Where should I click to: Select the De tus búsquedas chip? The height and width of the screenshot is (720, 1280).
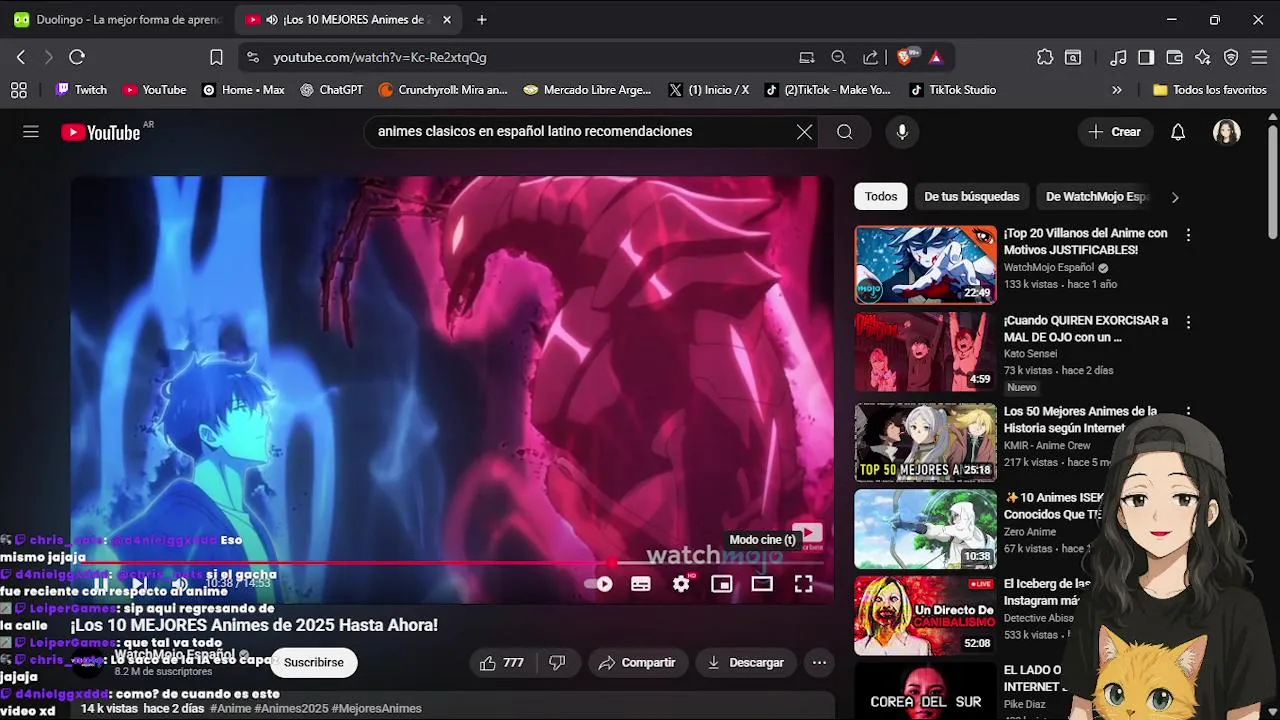pos(972,197)
